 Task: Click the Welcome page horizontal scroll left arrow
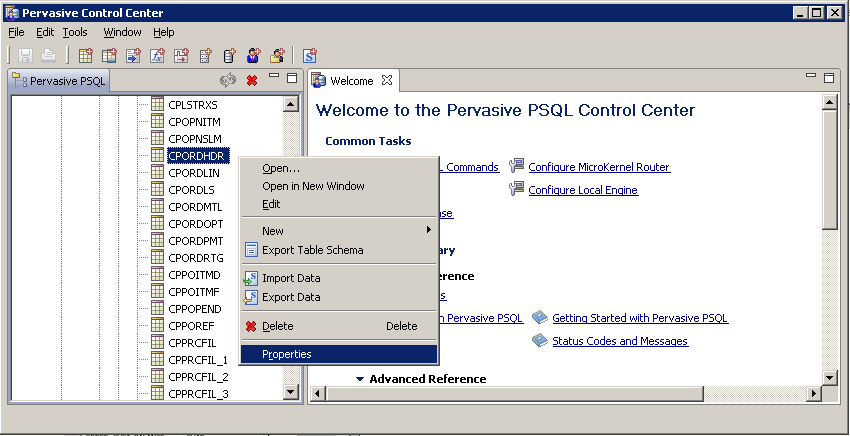[319, 393]
